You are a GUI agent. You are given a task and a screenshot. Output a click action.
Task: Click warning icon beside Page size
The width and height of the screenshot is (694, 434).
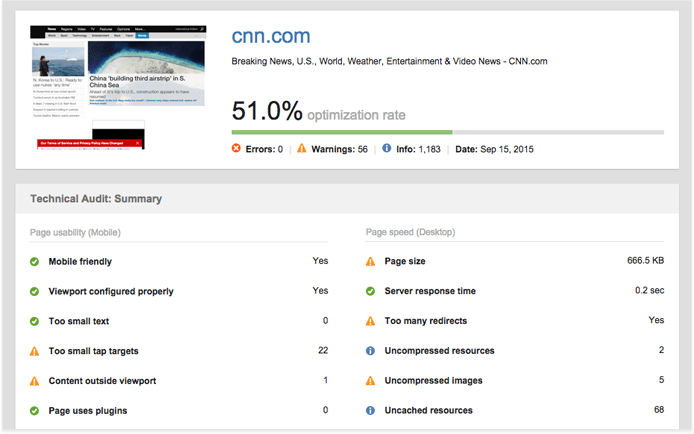point(370,261)
